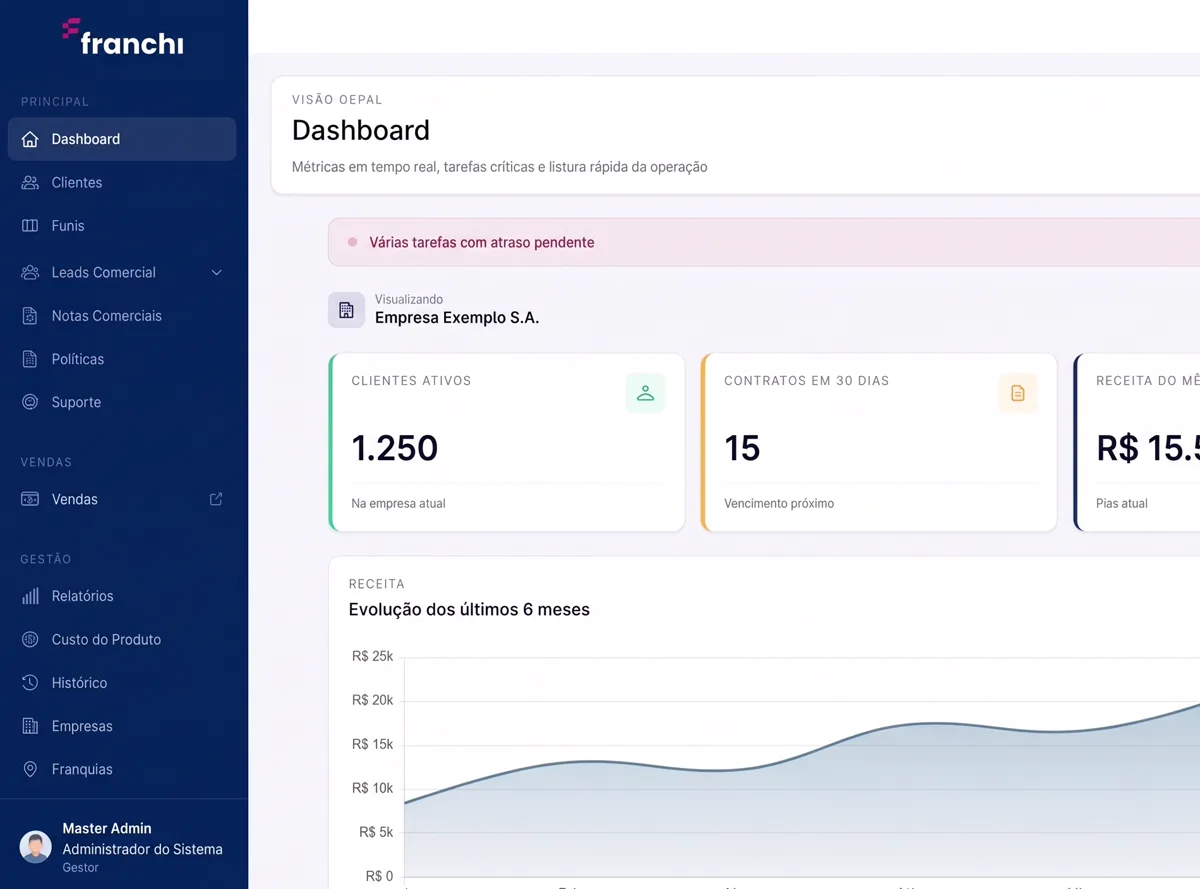Click the franchi logo

pos(123,36)
